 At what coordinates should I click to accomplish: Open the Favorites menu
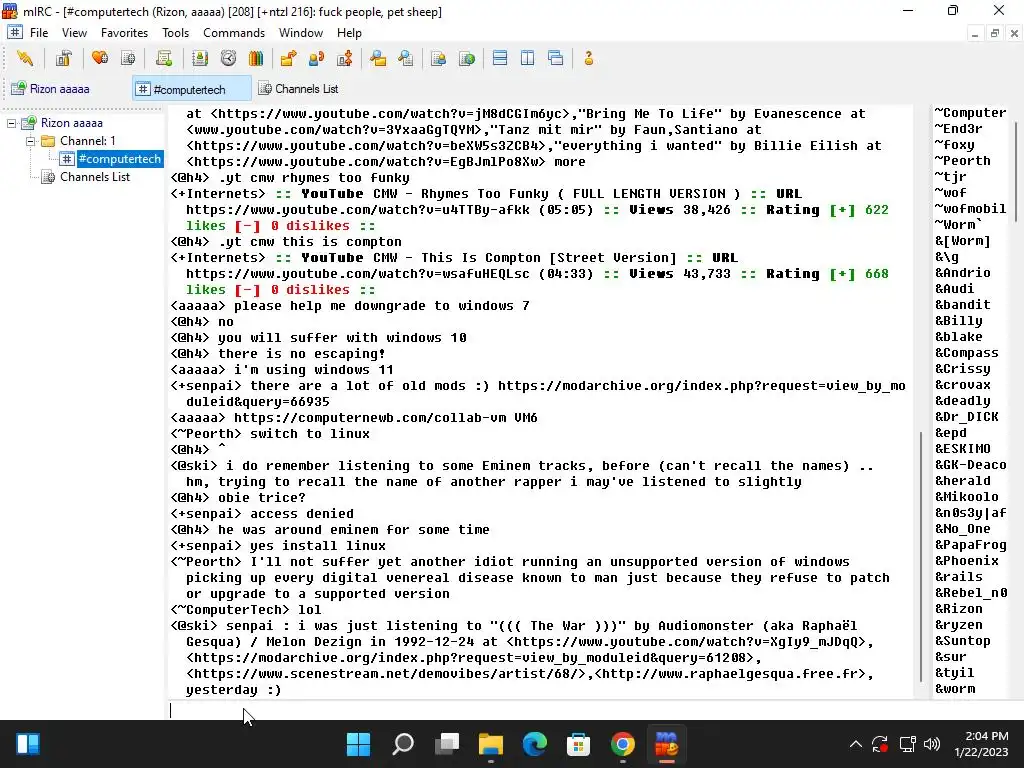[x=124, y=33]
